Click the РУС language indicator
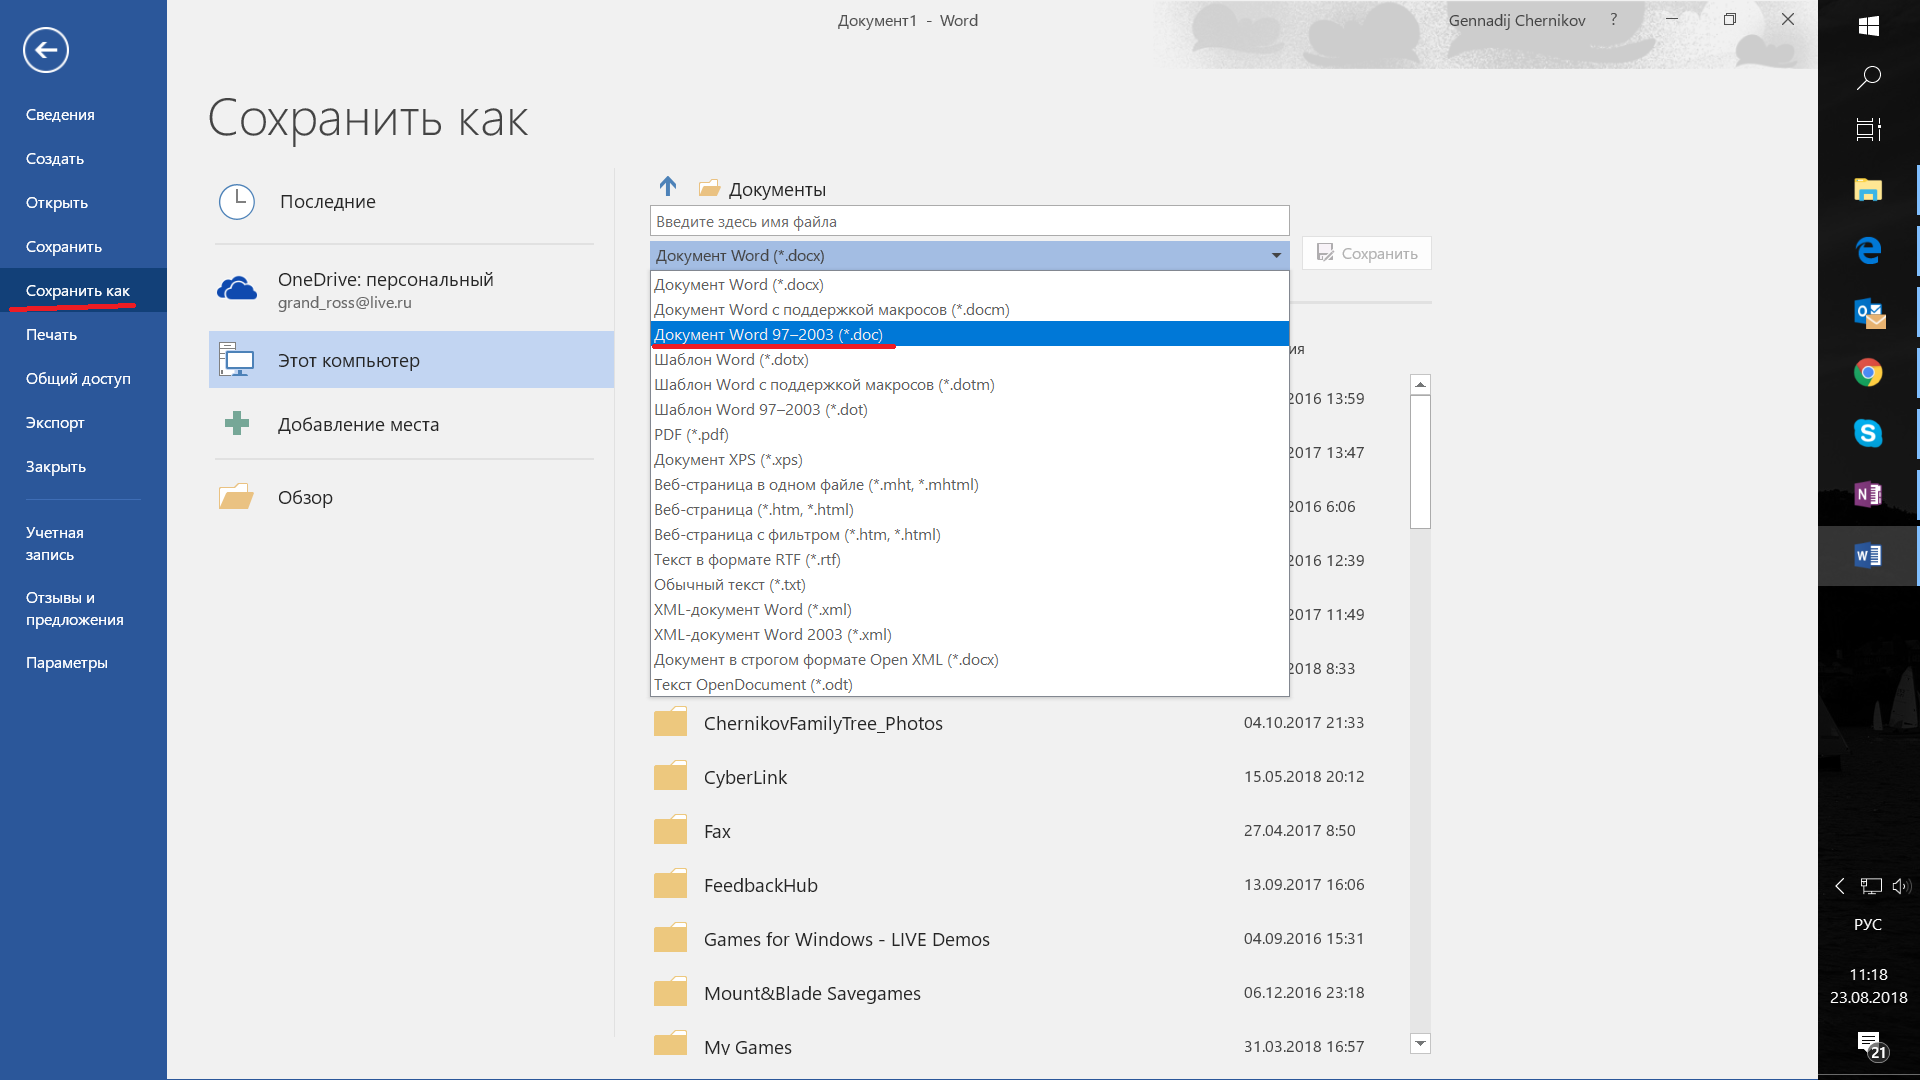 1868,924
